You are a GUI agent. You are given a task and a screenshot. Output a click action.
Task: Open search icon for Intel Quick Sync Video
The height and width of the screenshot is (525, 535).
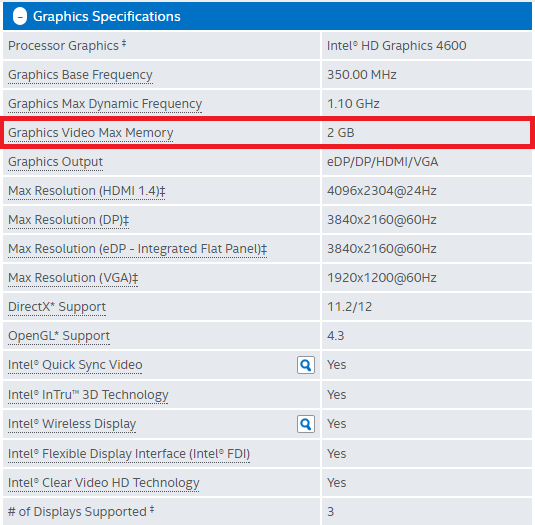[306, 365]
